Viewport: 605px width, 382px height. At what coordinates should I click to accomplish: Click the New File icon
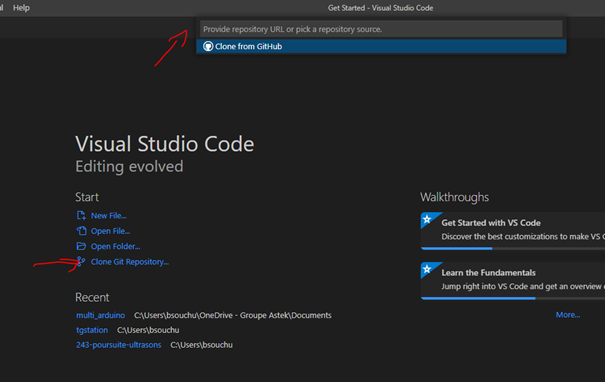(81, 215)
